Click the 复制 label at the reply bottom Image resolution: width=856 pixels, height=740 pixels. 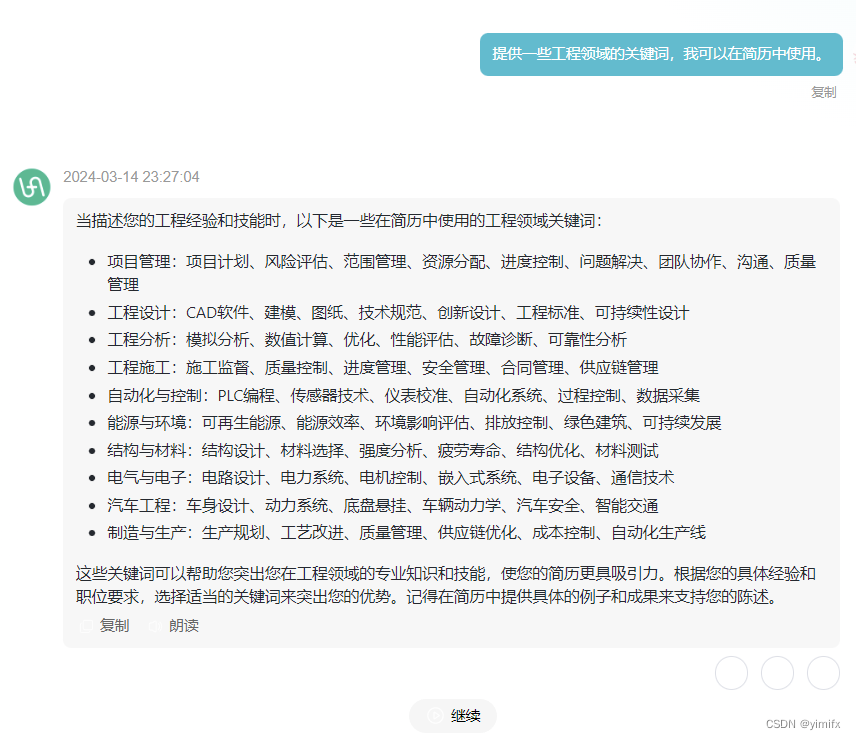(x=114, y=625)
